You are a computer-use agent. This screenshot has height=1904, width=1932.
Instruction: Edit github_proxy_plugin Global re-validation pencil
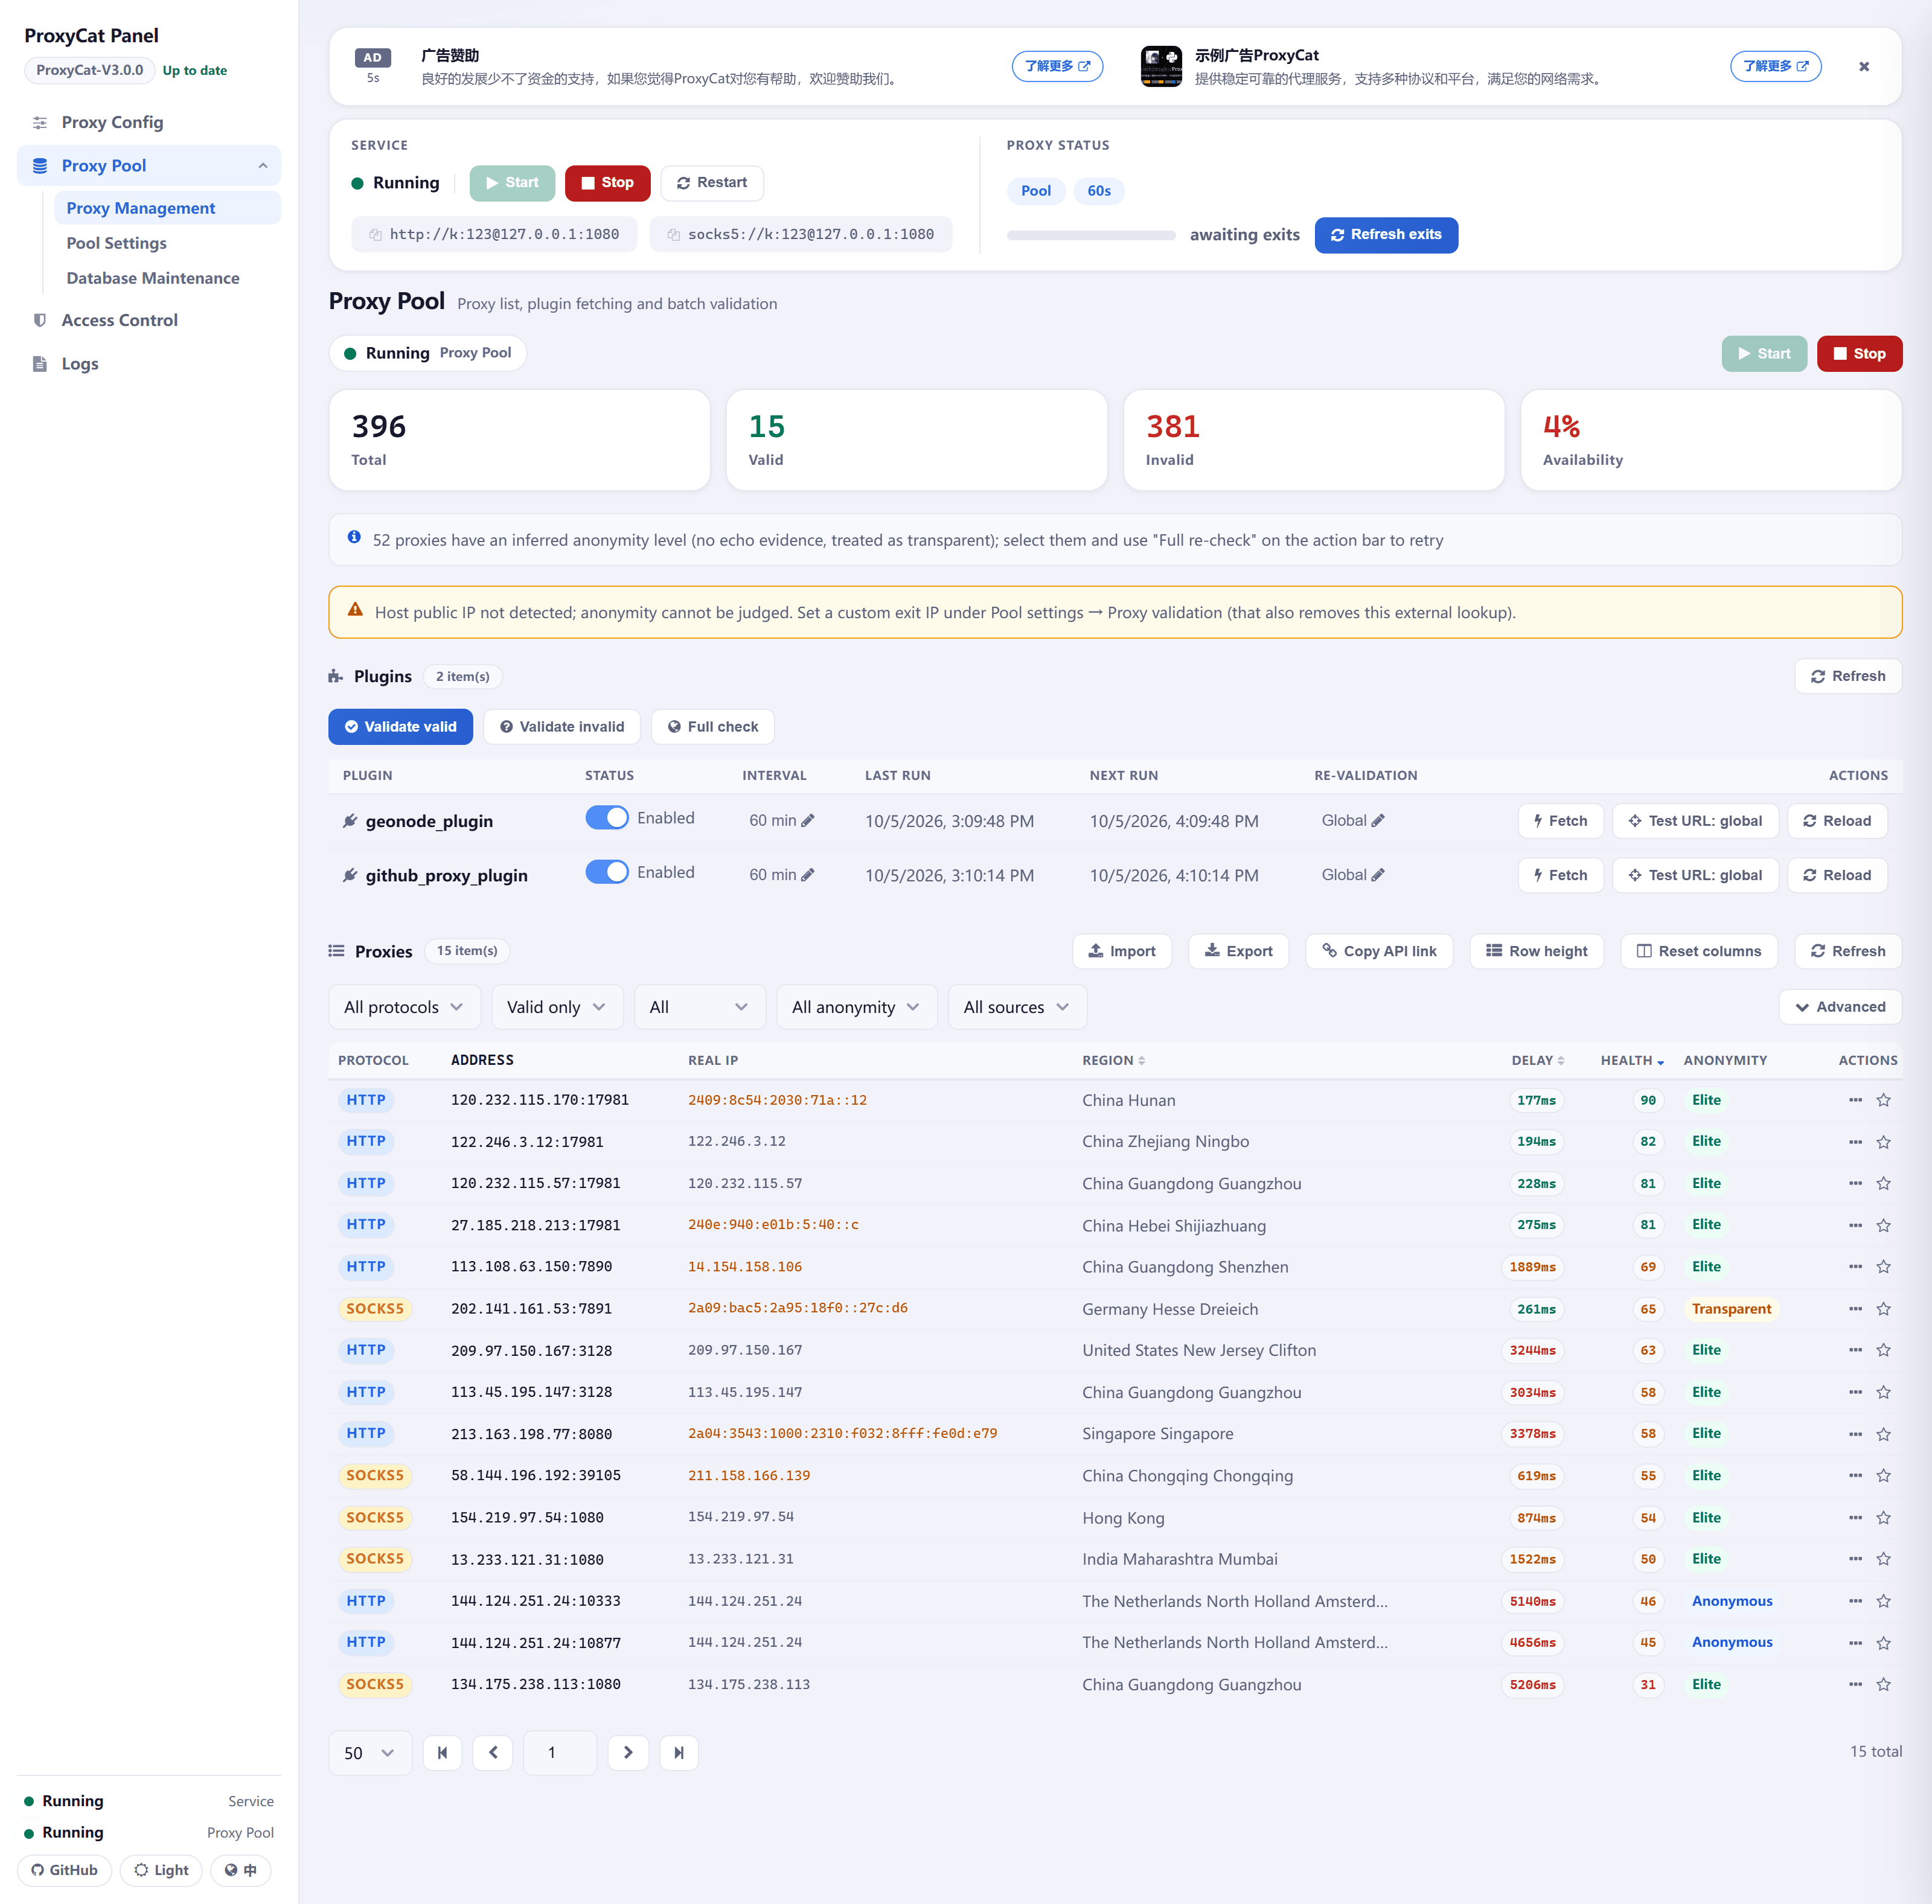point(1378,875)
